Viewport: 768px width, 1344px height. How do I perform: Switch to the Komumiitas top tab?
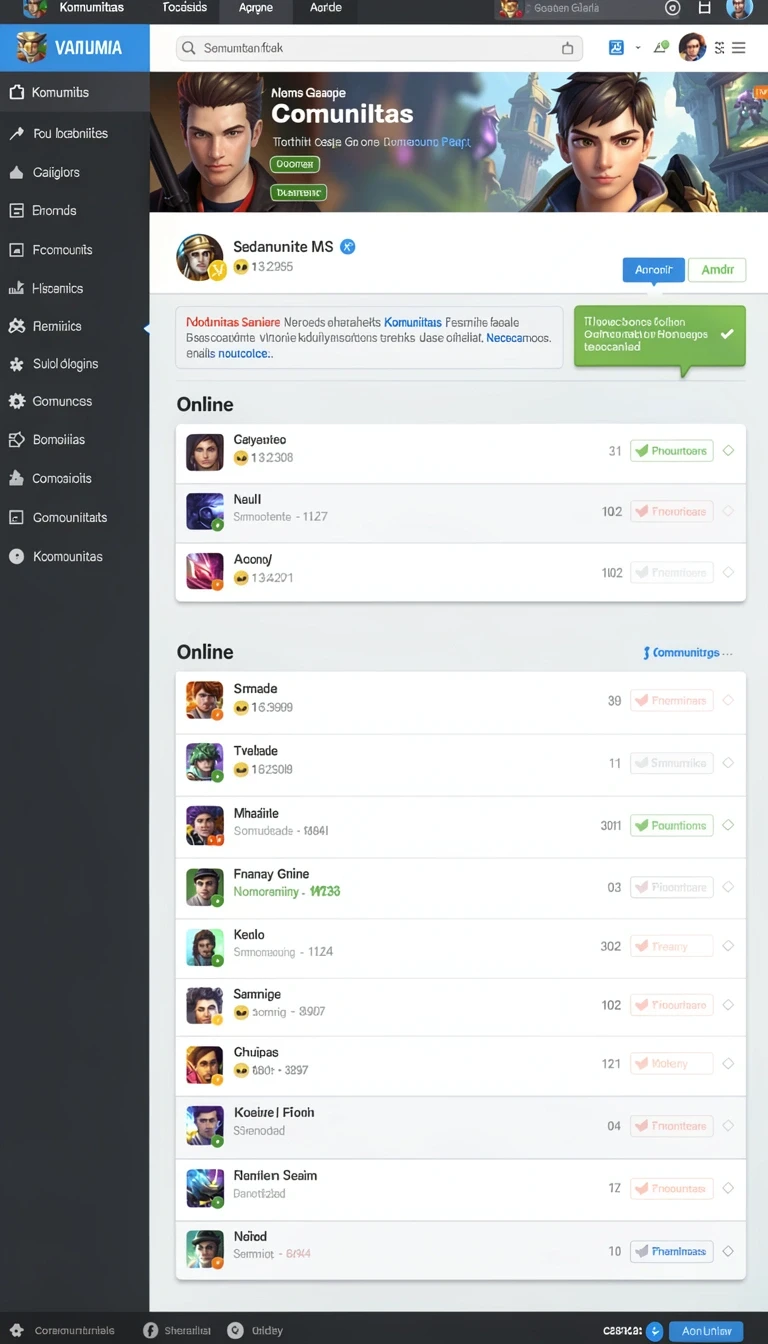pyautogui.click(x=91, y=8)
